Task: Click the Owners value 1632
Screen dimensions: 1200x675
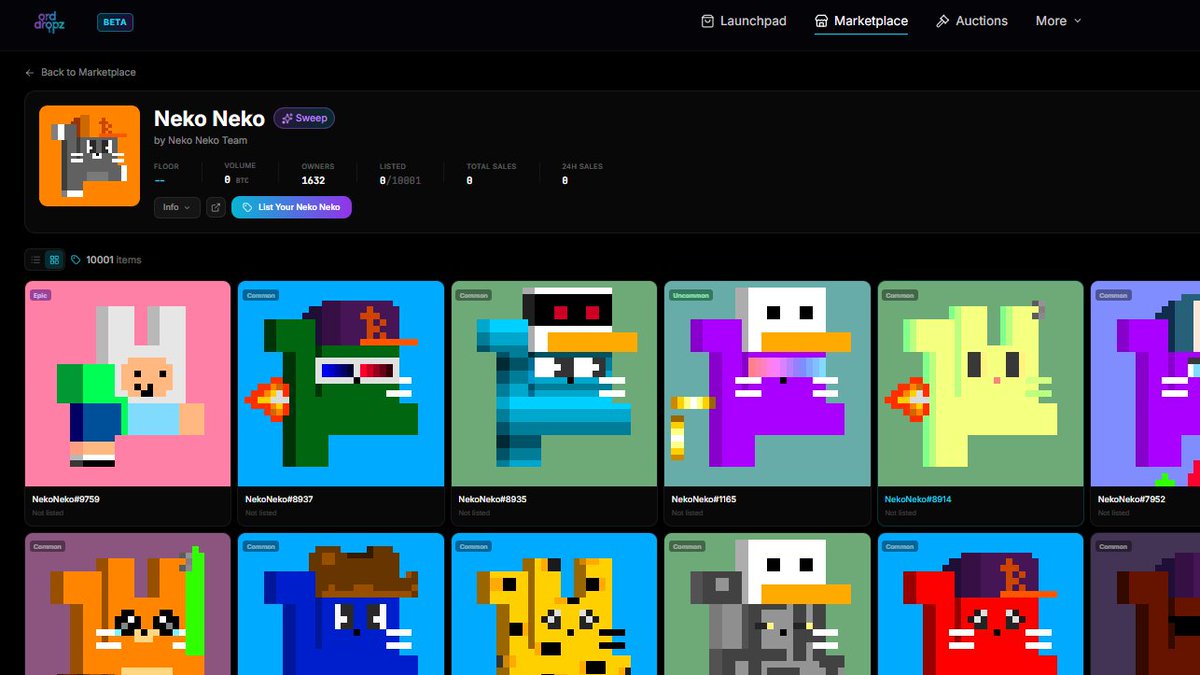Action: tap(313, 180)
